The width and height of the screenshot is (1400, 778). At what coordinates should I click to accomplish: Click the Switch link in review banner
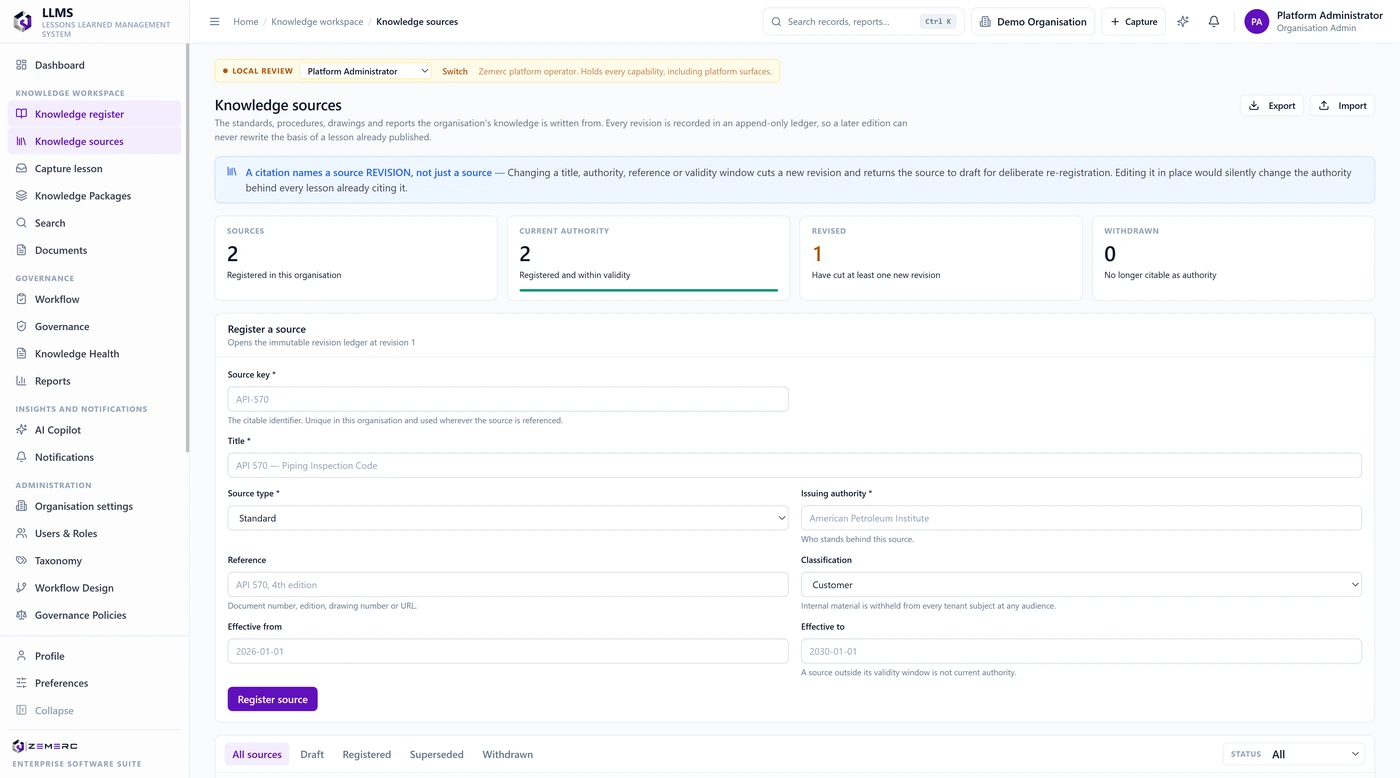pos(455,71)
